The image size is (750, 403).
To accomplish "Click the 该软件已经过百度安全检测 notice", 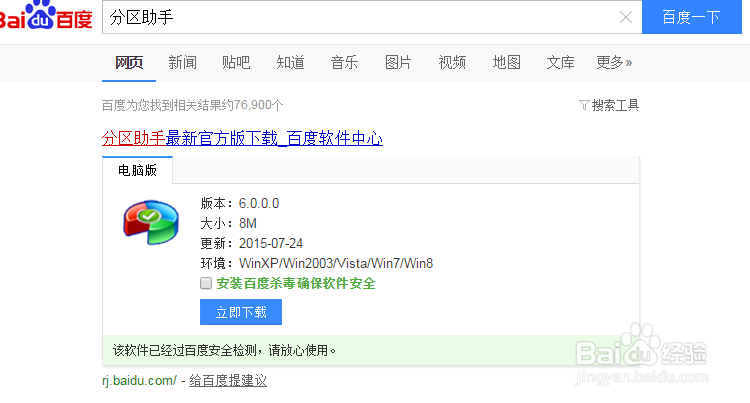I will pos(224,350).
